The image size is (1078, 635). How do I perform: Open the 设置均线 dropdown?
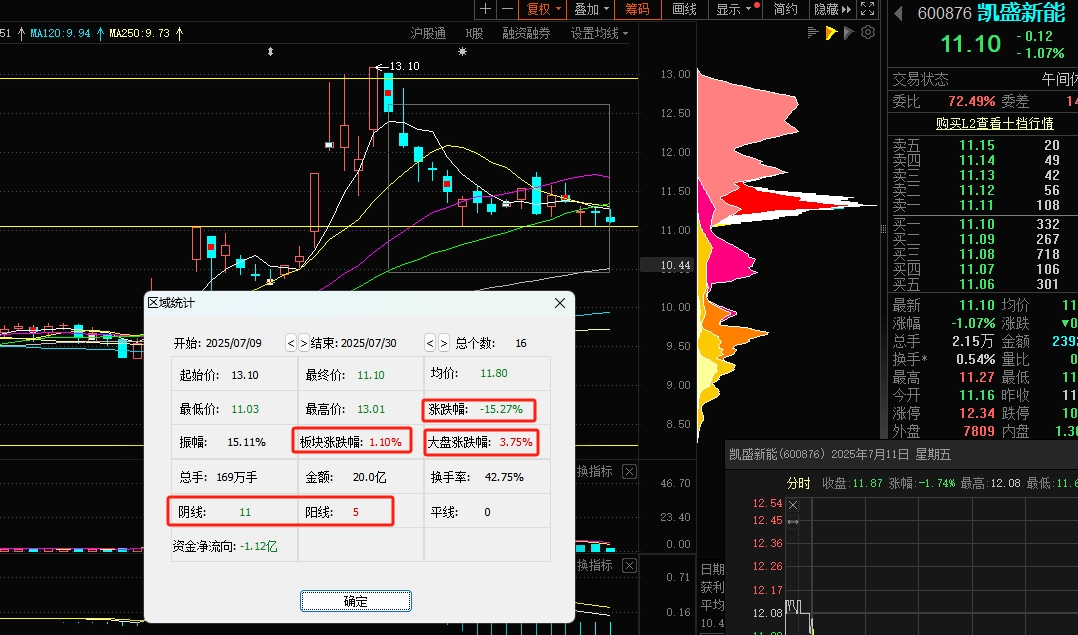point(599,33)
